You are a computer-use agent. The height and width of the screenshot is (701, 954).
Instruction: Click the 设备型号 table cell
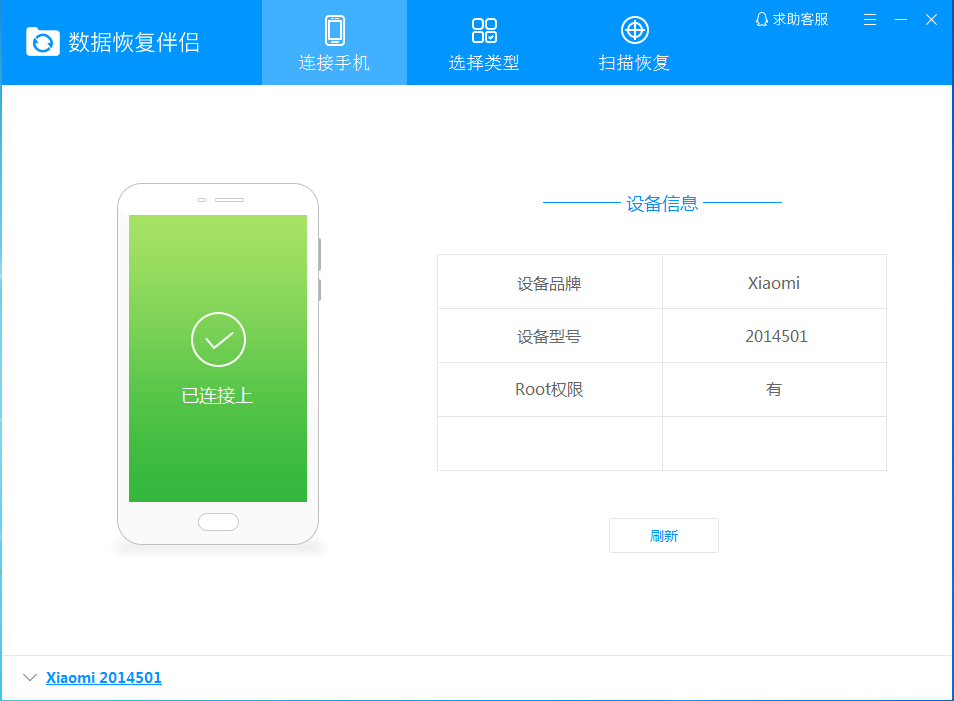pyautogui.click(x=549, y=336)
